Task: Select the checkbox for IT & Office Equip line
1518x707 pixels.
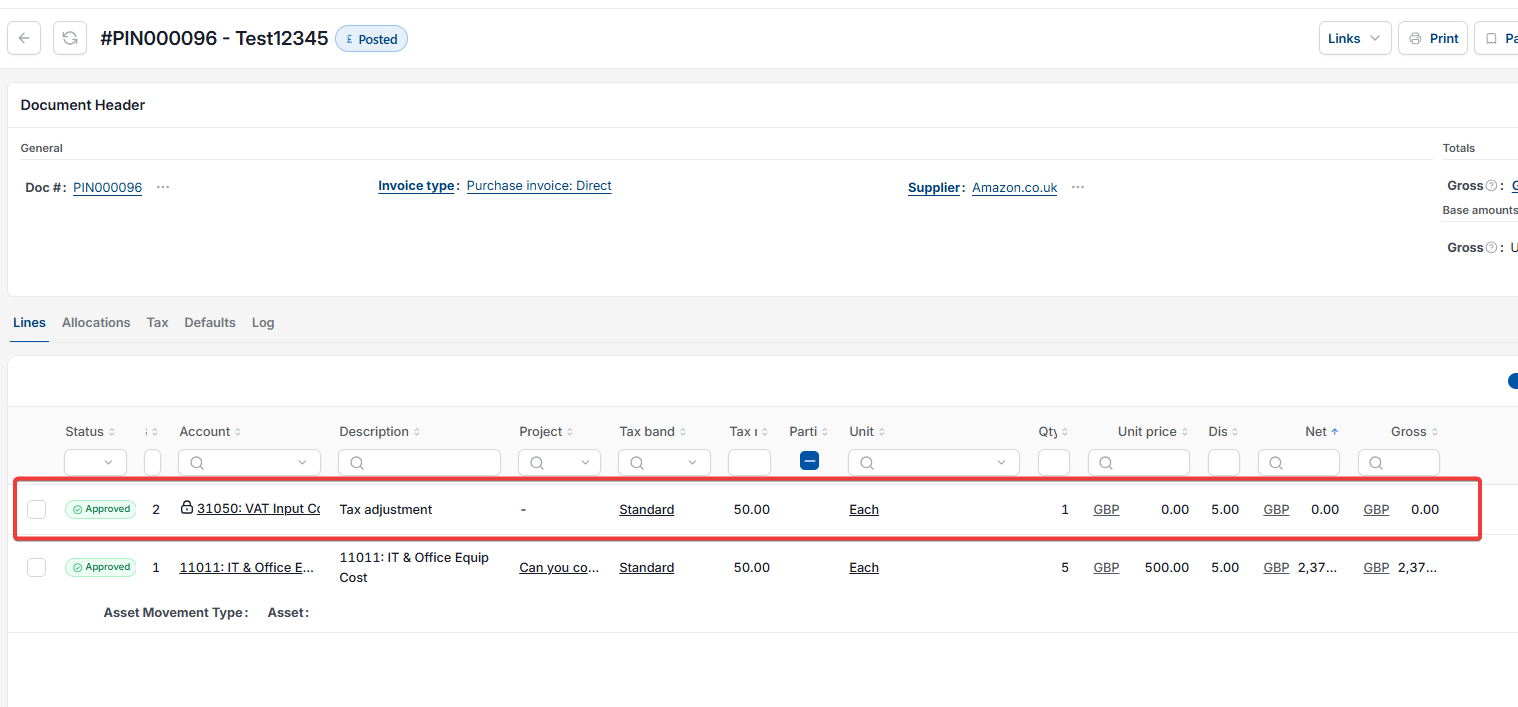Action: click(37, 567)
